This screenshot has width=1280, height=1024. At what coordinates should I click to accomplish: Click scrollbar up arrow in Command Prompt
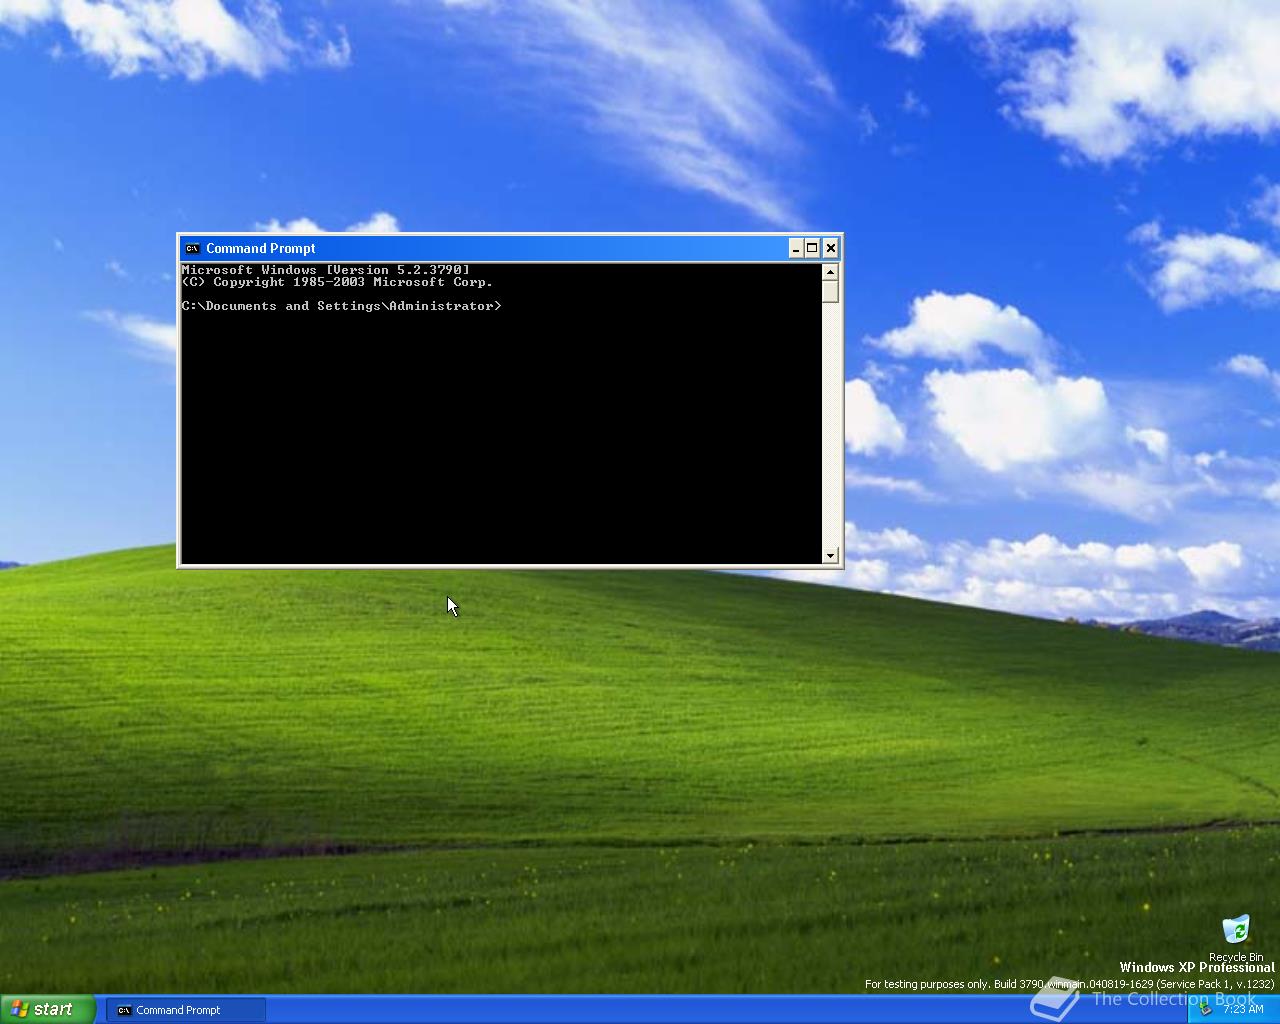(830, 272)
